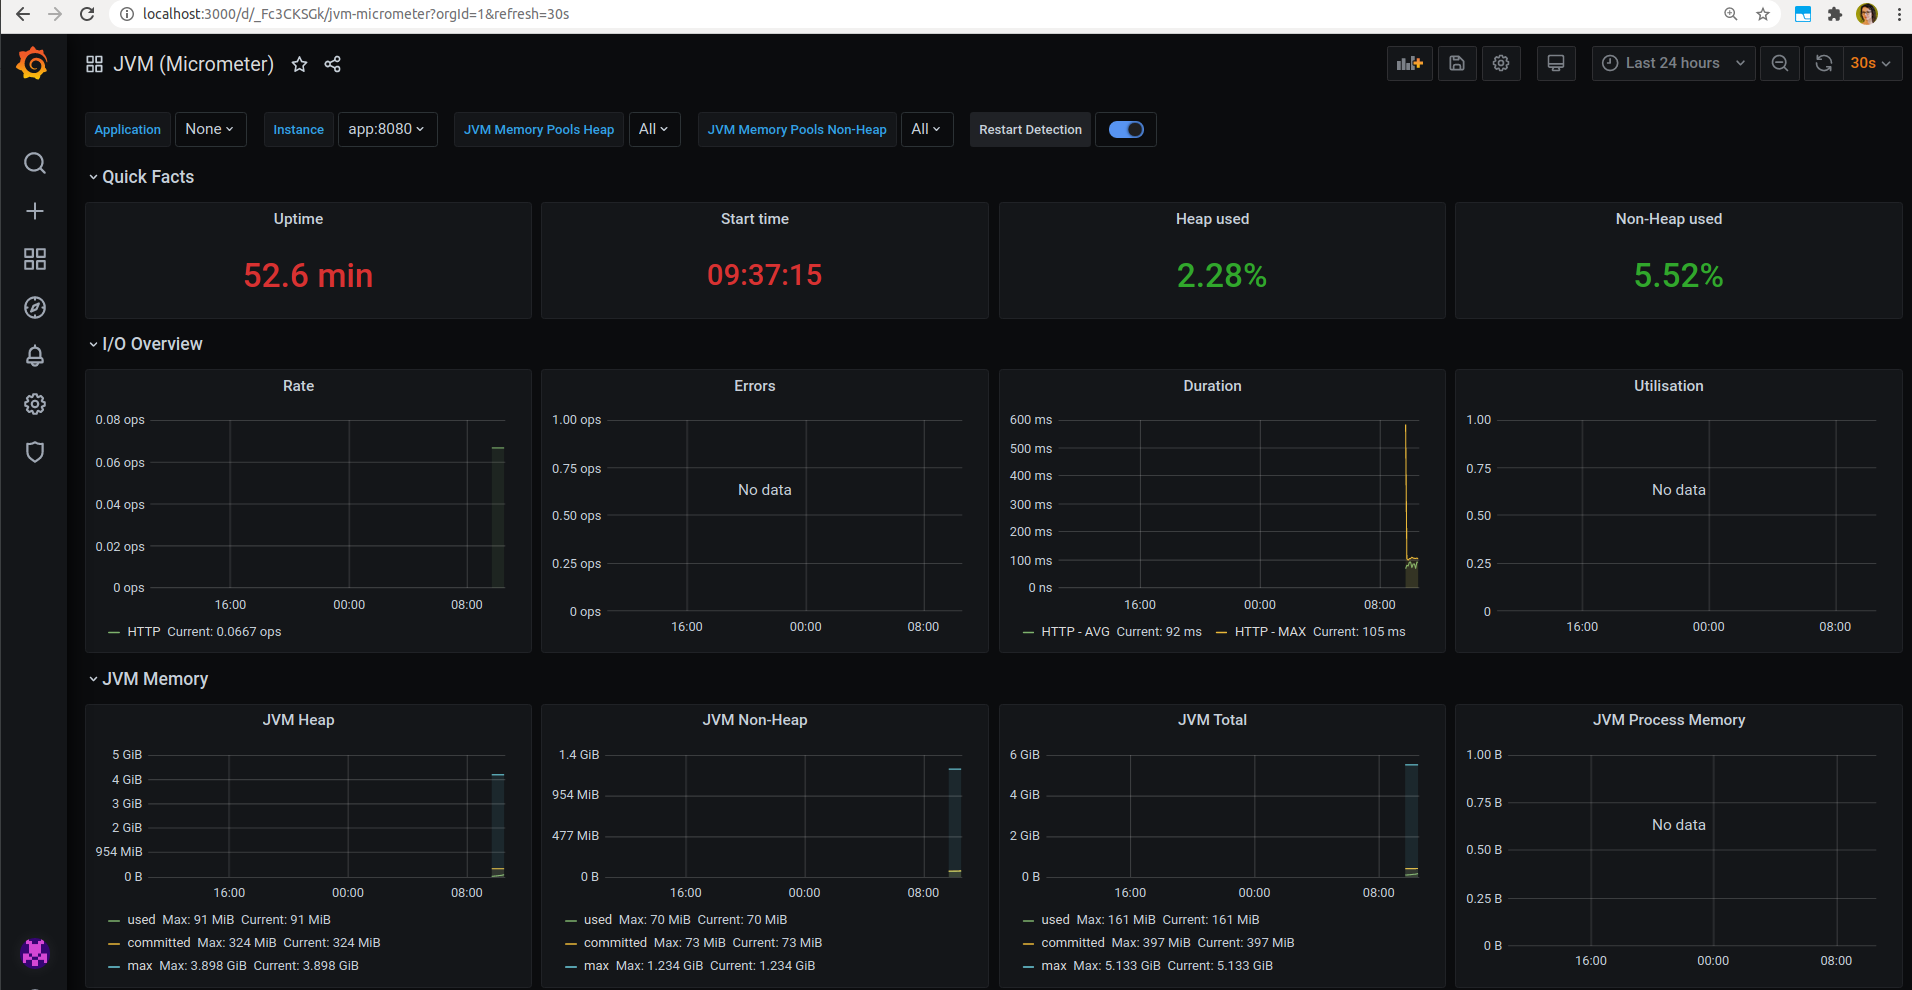
Task: Open the Grafana home logo
Action: (33, 63)
